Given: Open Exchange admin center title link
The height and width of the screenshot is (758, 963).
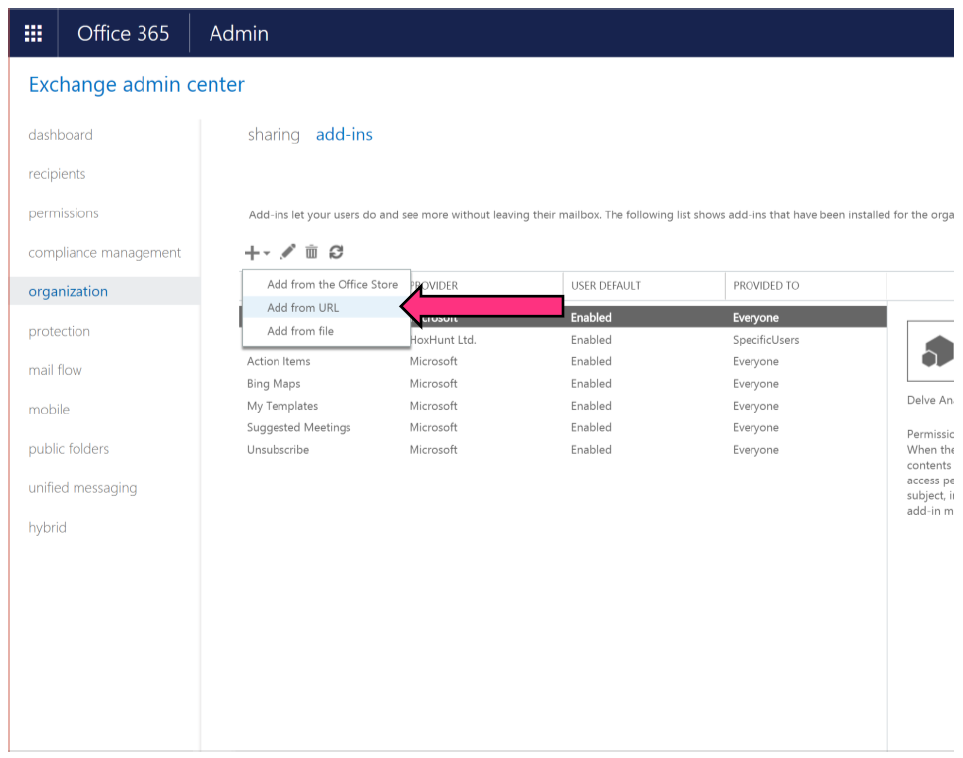Looking at the screenshot, I should pyautogui.click(x=136, y=84).
